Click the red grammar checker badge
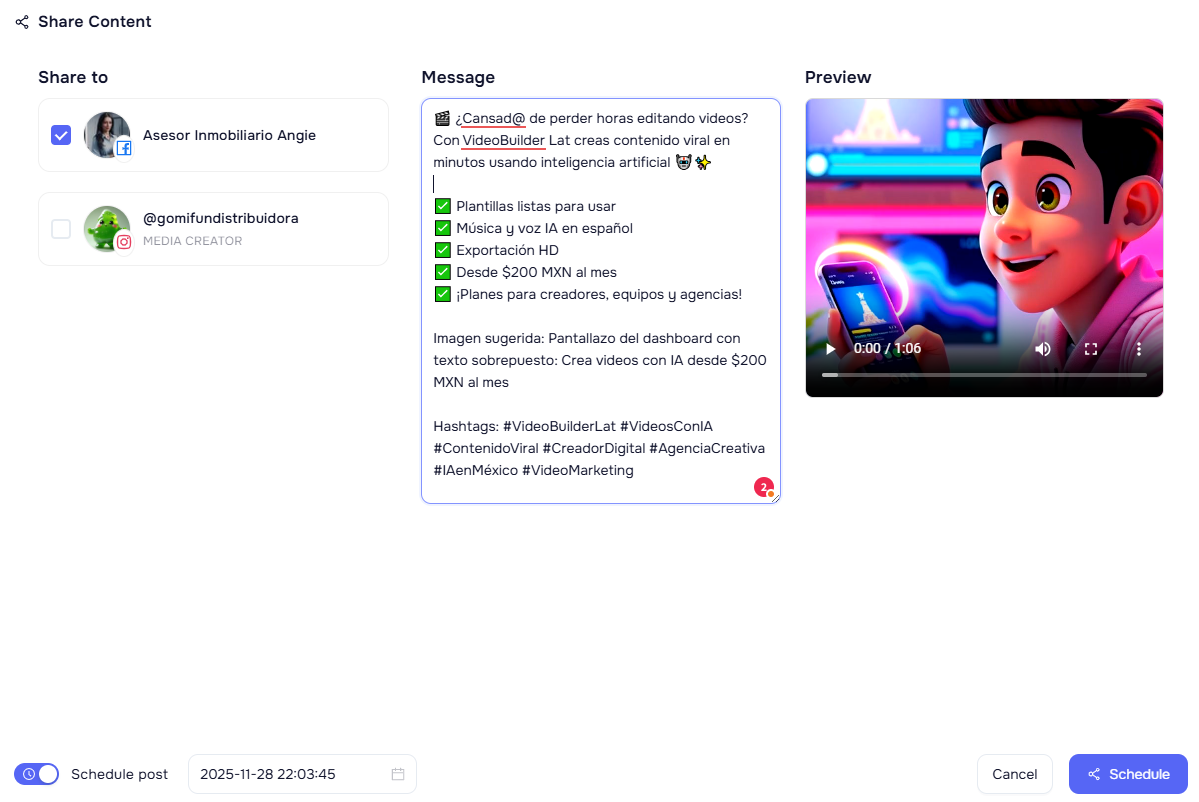This screenshot has height=802, width=1199. (763, 487)
